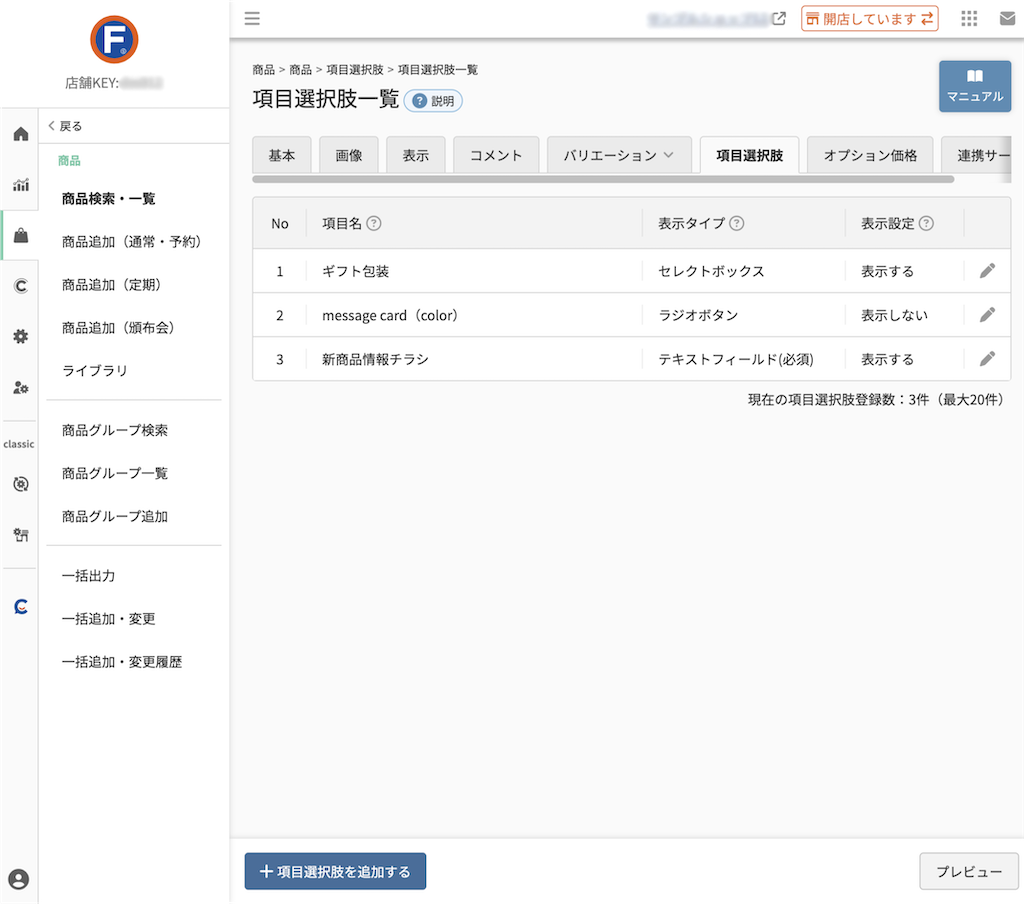The height and width of the screenshot is (904, 1024).
Task: Open 商品グループ追加 menu item
Action: point(115,516)
